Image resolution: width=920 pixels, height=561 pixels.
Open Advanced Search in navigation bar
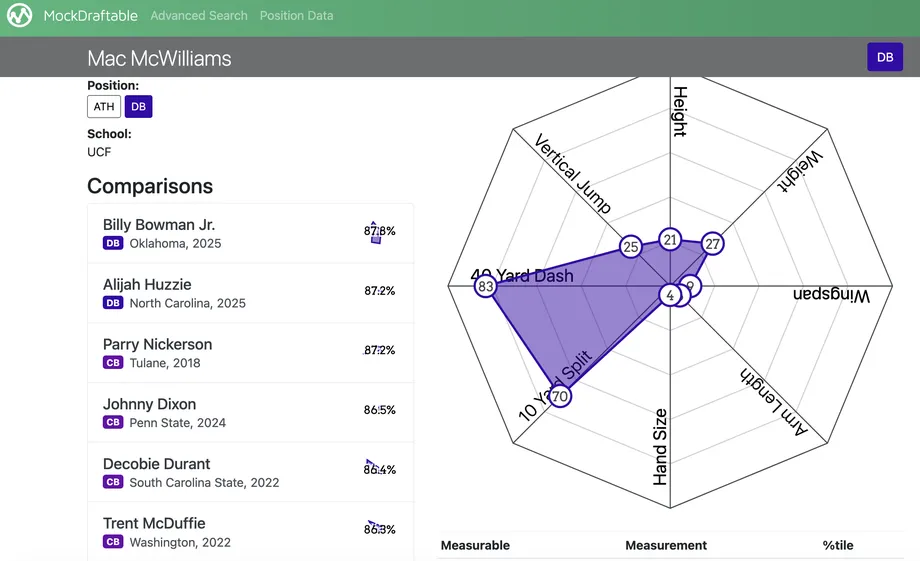coord(199,16)
